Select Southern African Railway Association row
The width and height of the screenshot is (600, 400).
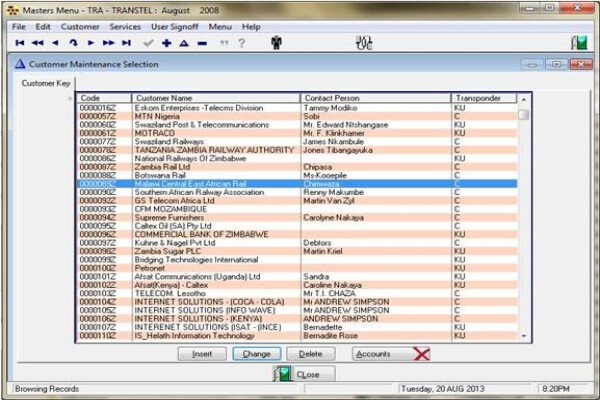coord(297,192)
